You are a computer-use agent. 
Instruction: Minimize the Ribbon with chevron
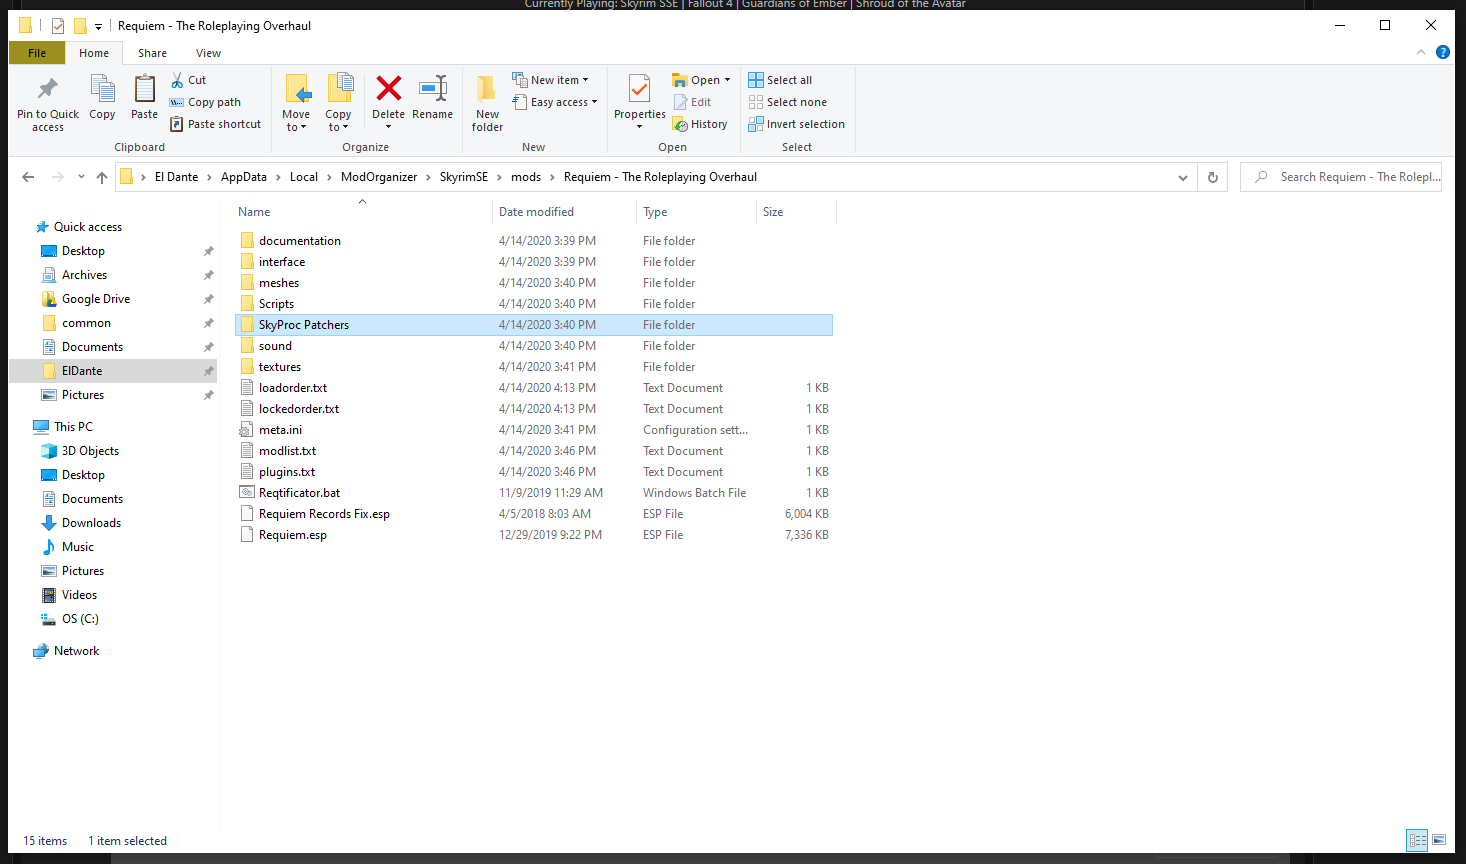point(1421,52)
